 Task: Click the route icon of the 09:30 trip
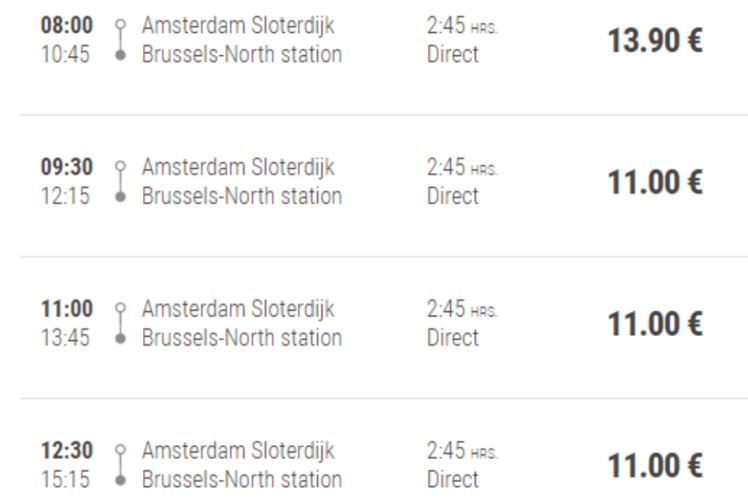(121, 182)
